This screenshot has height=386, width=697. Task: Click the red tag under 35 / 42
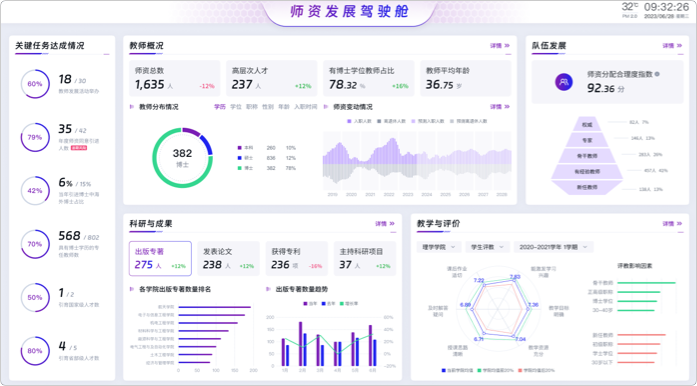pyautogui.click(x=79, y=148)
